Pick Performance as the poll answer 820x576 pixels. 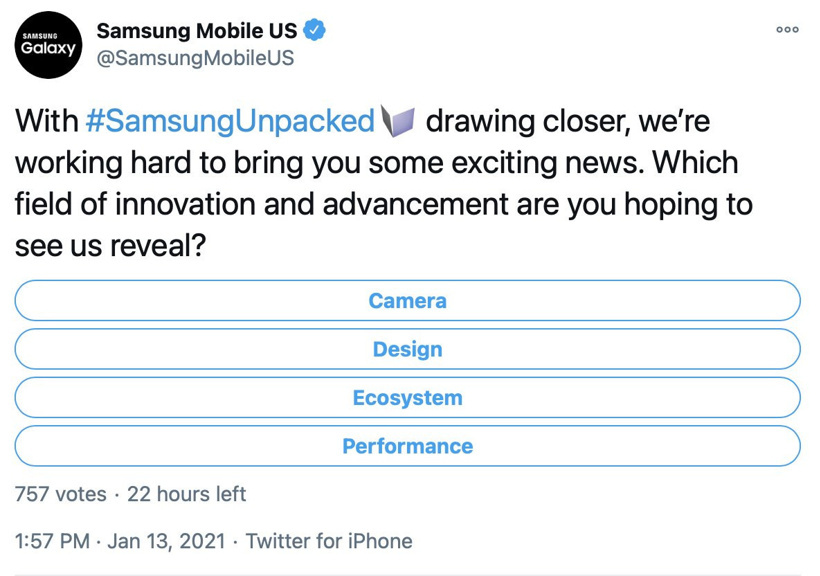pyautogui.click(x=408, y=446)
